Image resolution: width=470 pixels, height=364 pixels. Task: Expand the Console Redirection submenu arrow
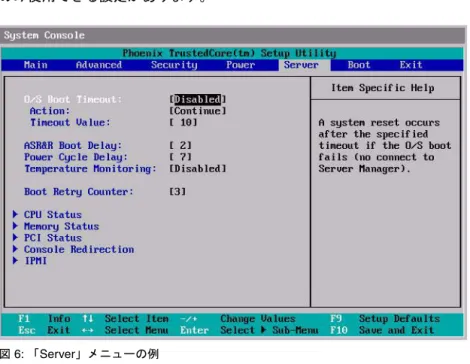[x=15, y=249]
